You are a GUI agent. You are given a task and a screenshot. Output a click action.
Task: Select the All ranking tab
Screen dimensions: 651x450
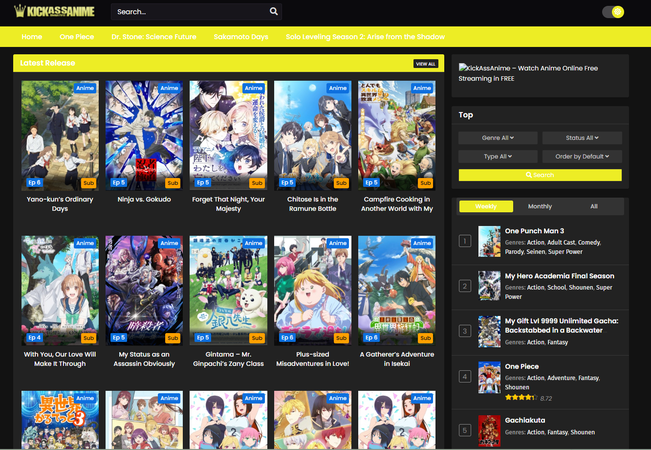pos(594,206)
